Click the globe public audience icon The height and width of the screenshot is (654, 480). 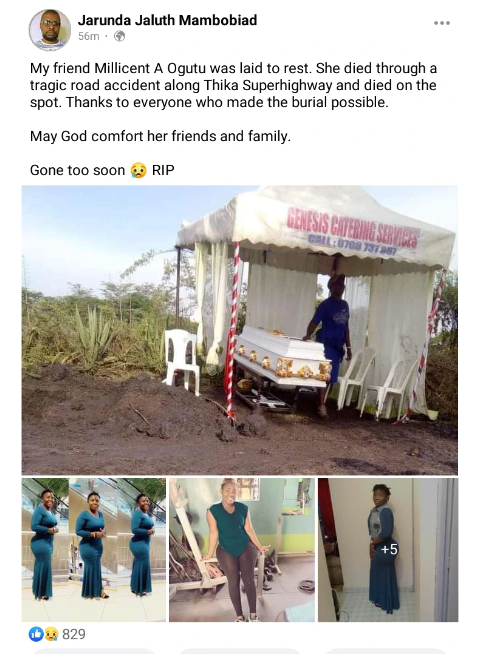click(119, 36)
